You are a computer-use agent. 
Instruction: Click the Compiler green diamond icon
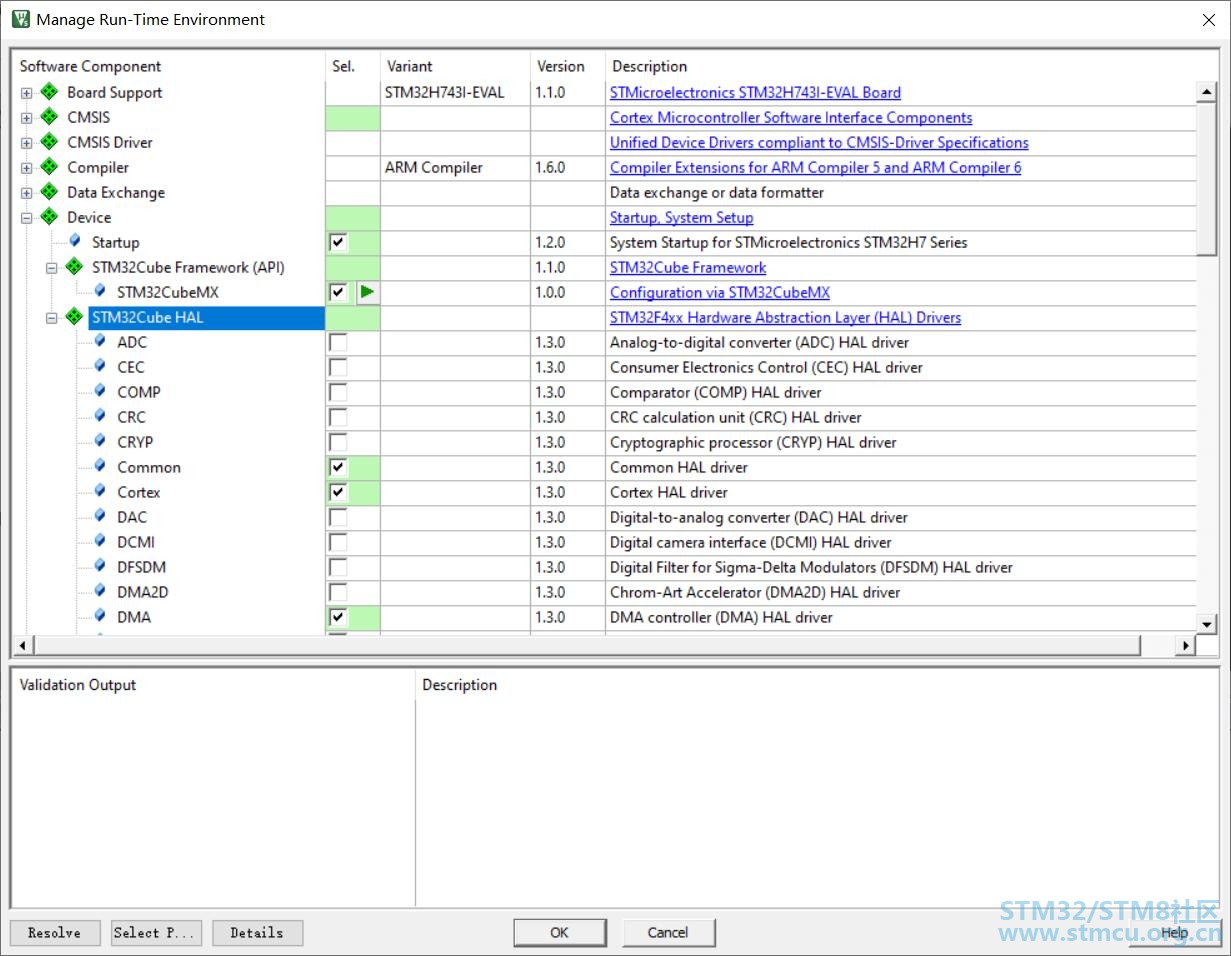point(49,167)
